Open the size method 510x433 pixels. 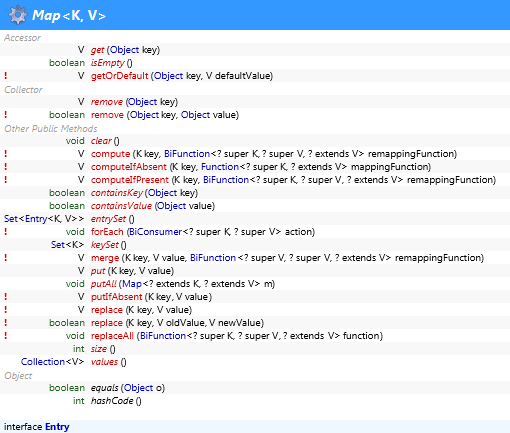[99, 349]
